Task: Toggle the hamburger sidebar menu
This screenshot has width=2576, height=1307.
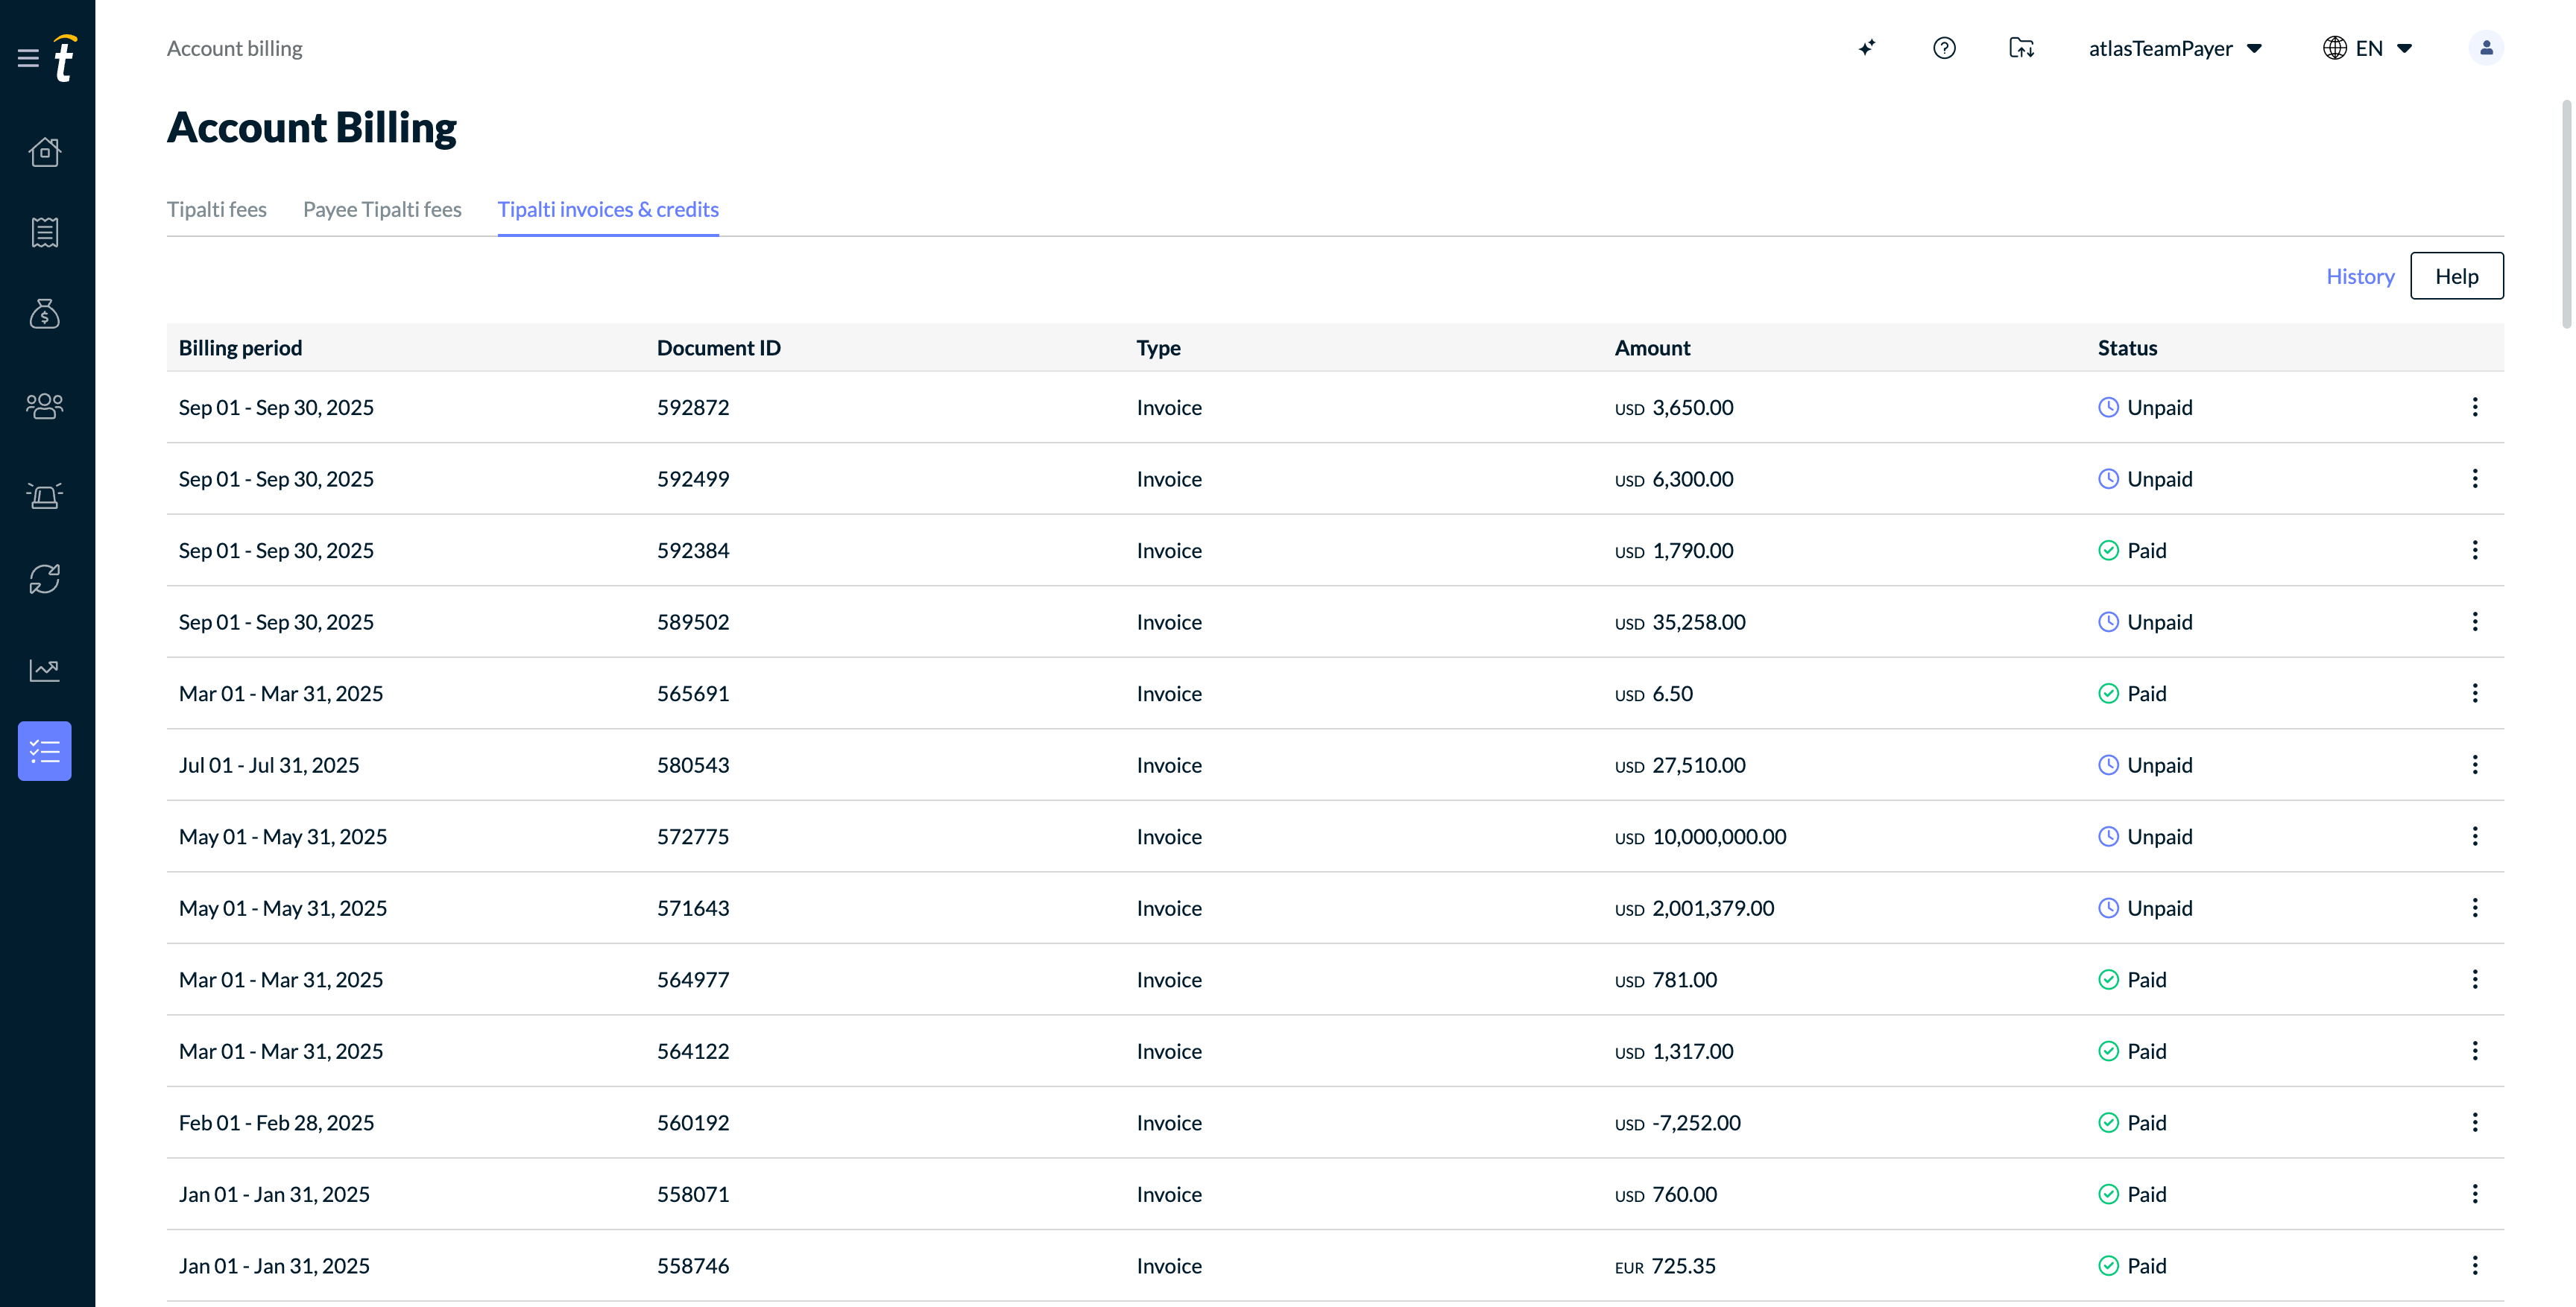Action: point(28,58)
